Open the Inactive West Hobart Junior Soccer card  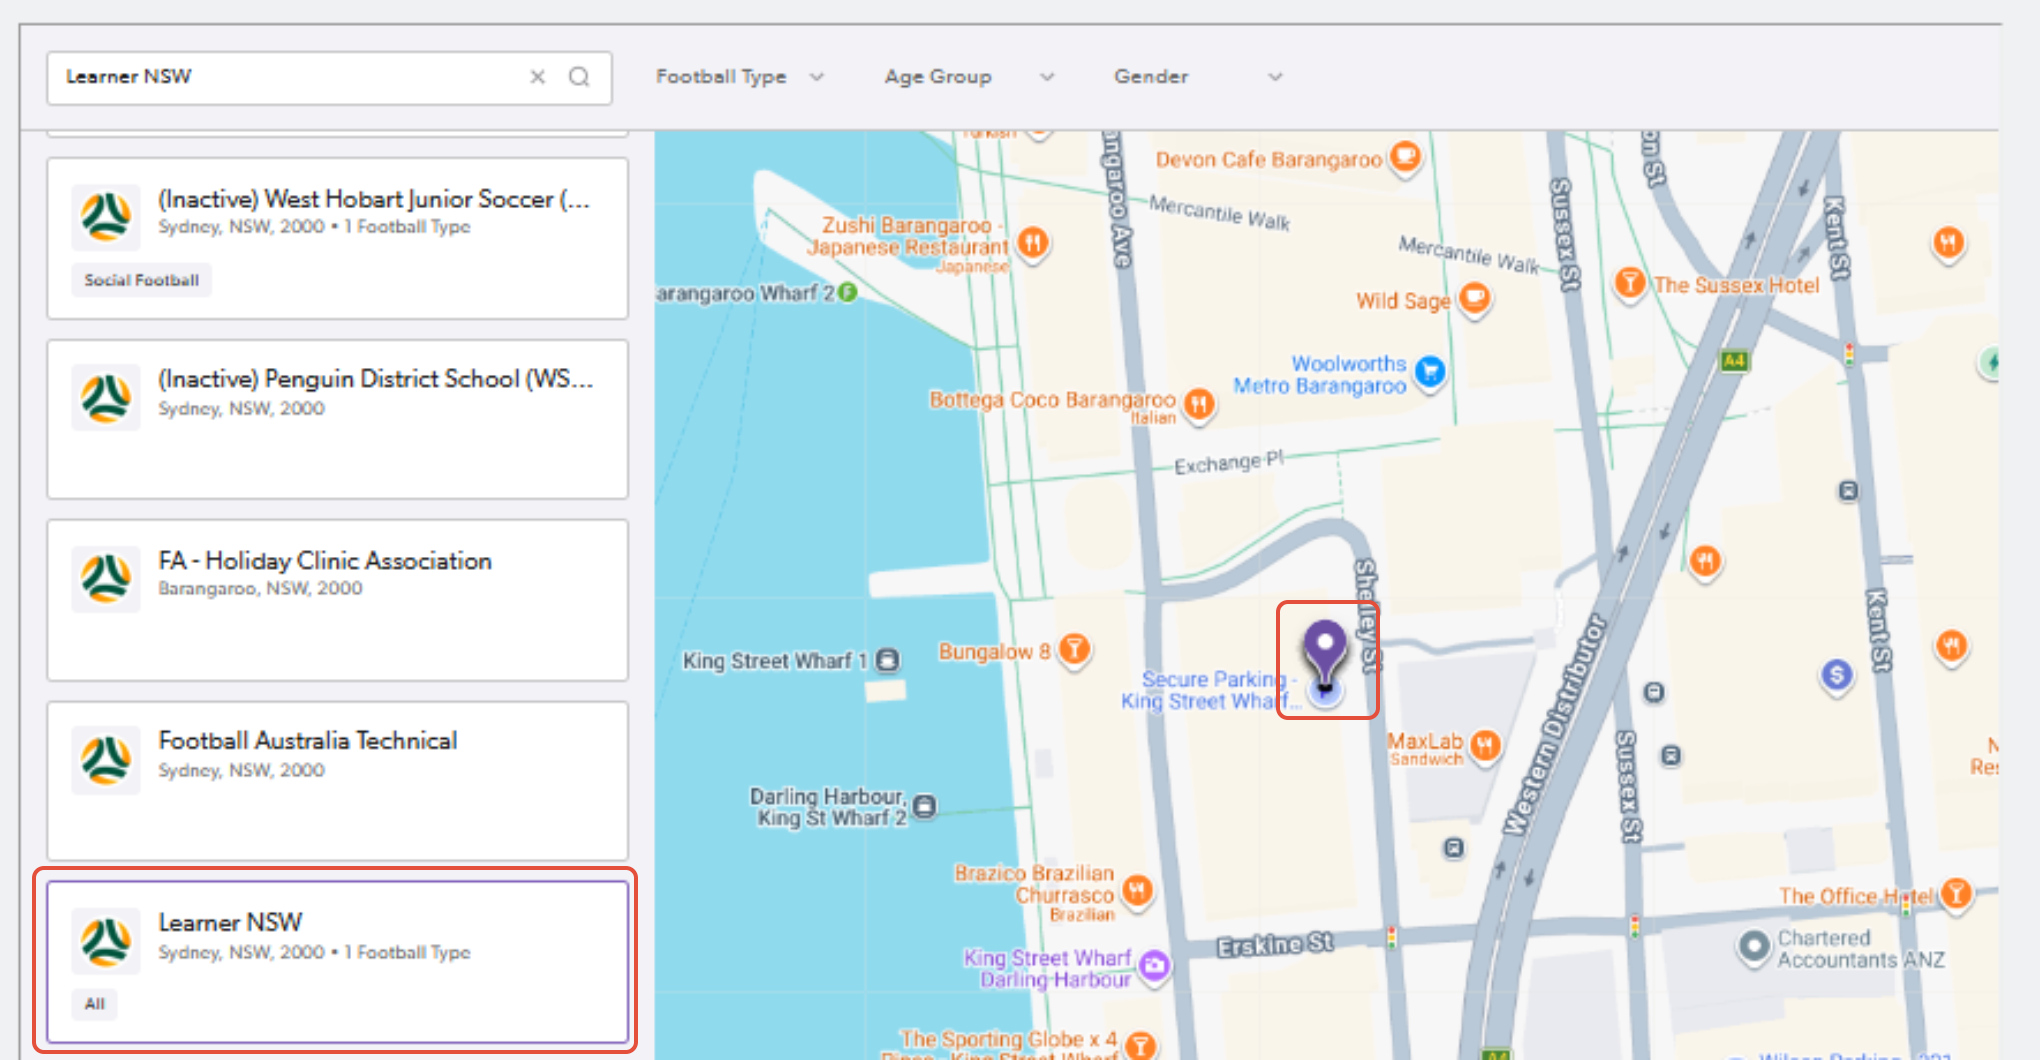click(x=337, y=238)
